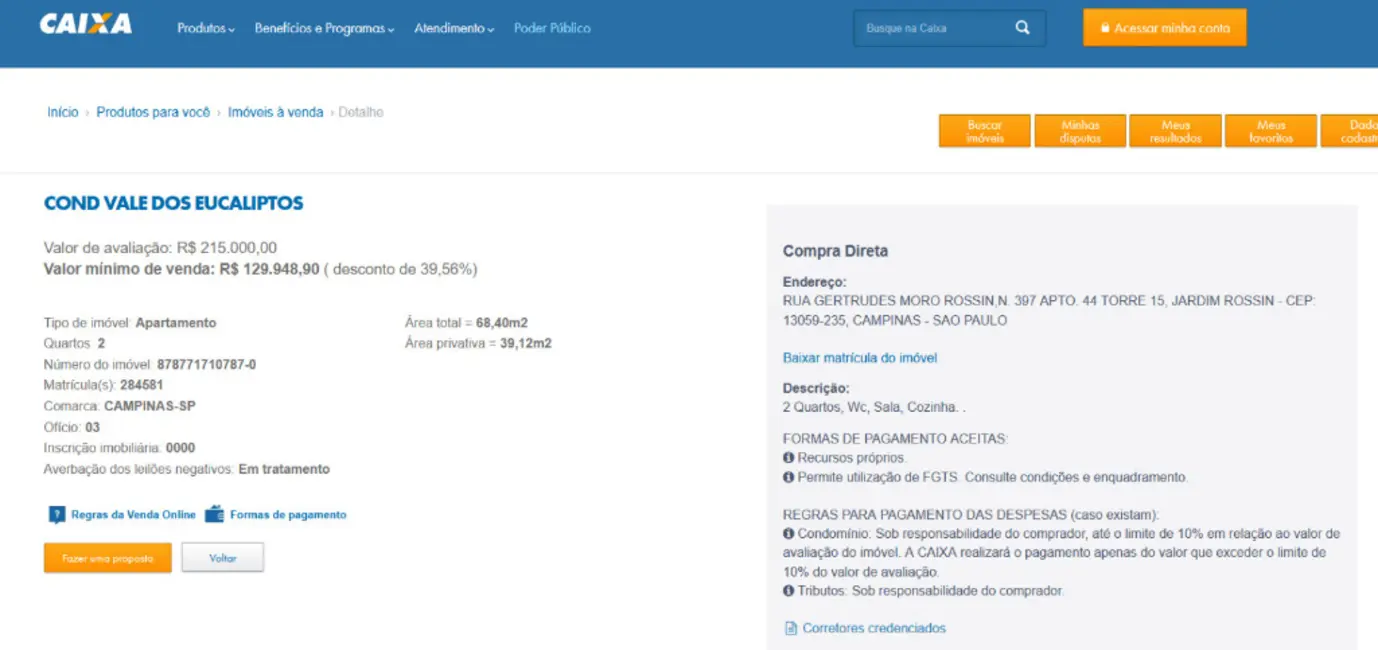
Task: Click the question bubble icon beside Regras da Venda Online
Action: pyautogui.click(x=57, y=513)
